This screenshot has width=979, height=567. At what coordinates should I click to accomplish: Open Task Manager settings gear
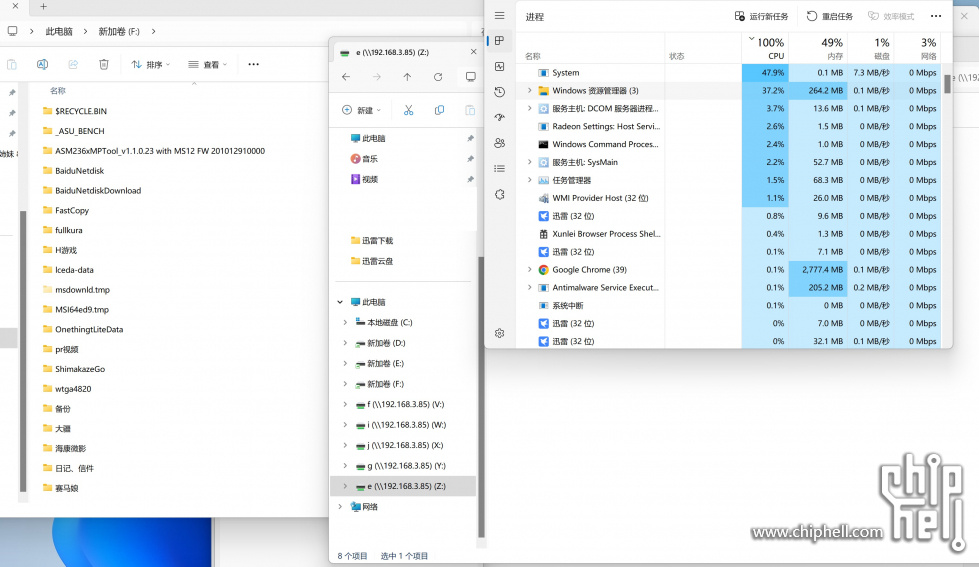point(499,333)
